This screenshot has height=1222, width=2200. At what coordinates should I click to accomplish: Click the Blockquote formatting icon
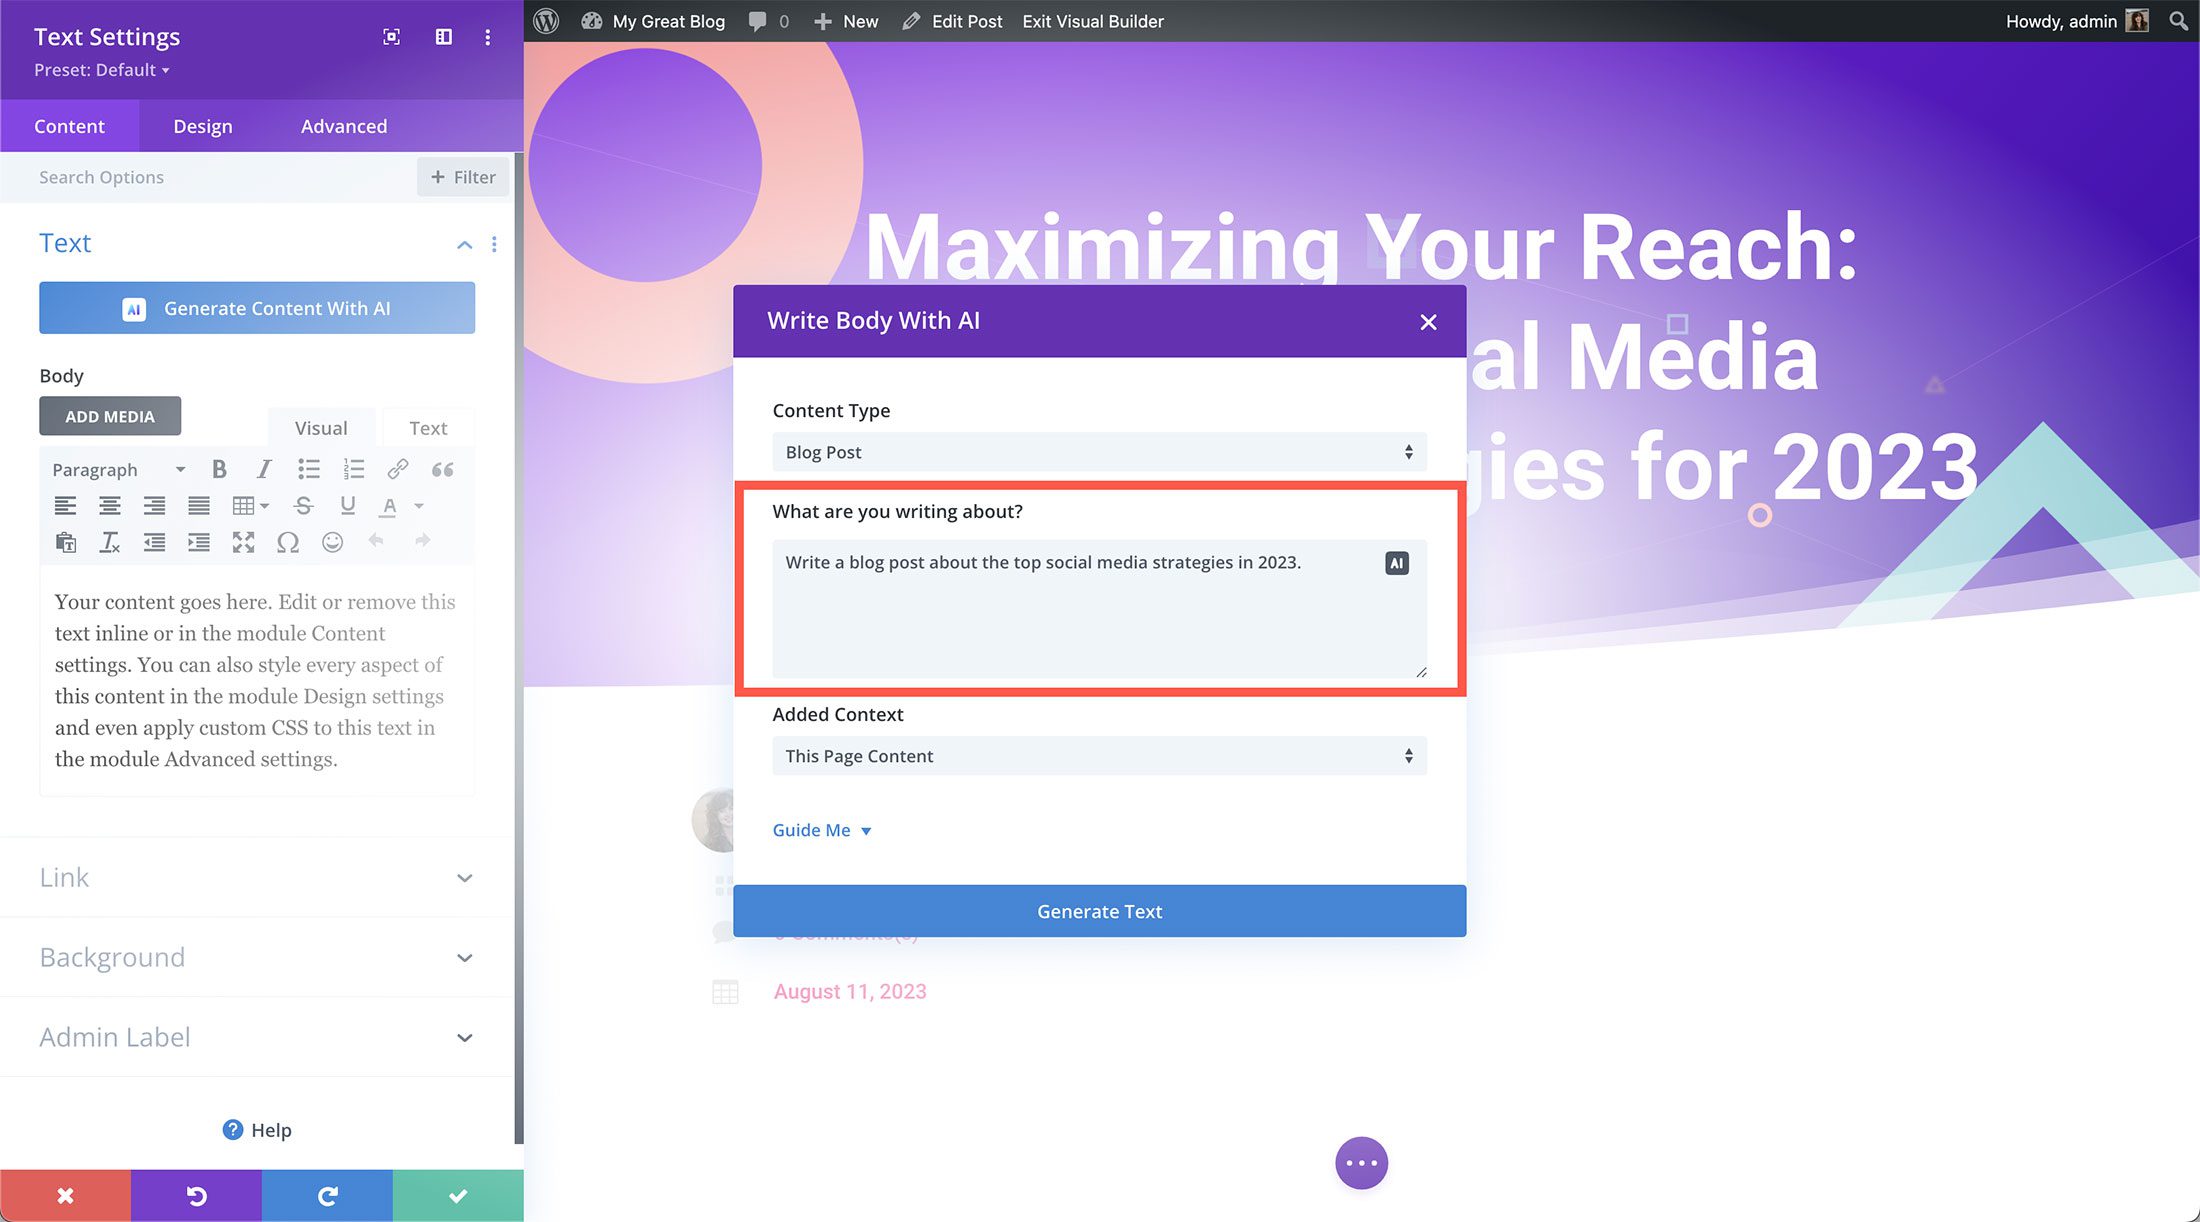pos(442,468)
